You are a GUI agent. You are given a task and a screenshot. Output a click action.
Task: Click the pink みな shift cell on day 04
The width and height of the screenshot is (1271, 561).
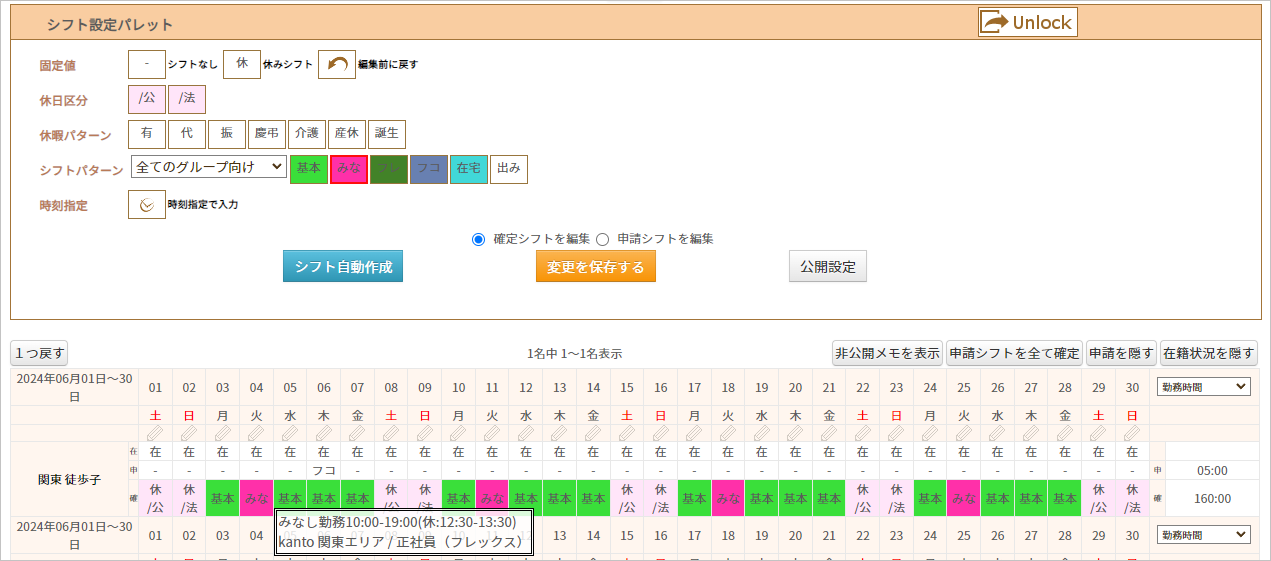257,497
